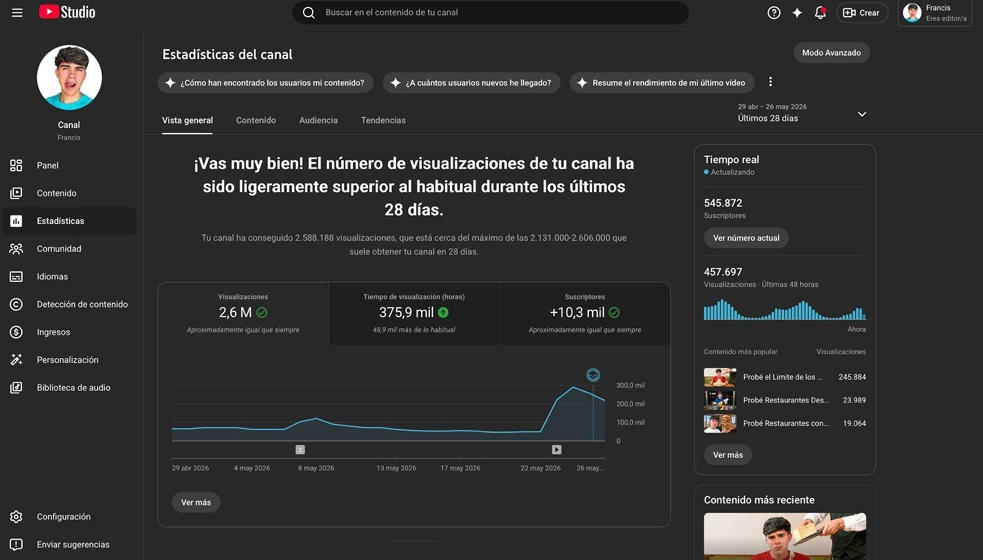The image size is (983, 560).
Task: Click the 245.884 views value
Action: point(852,377)
